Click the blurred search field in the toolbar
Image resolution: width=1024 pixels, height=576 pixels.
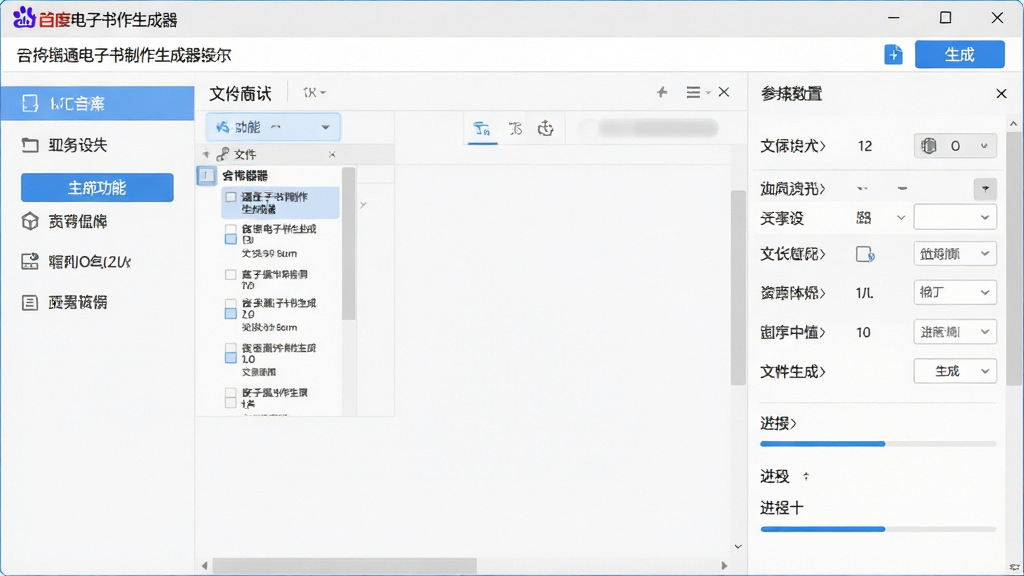[x=656, y=128]
